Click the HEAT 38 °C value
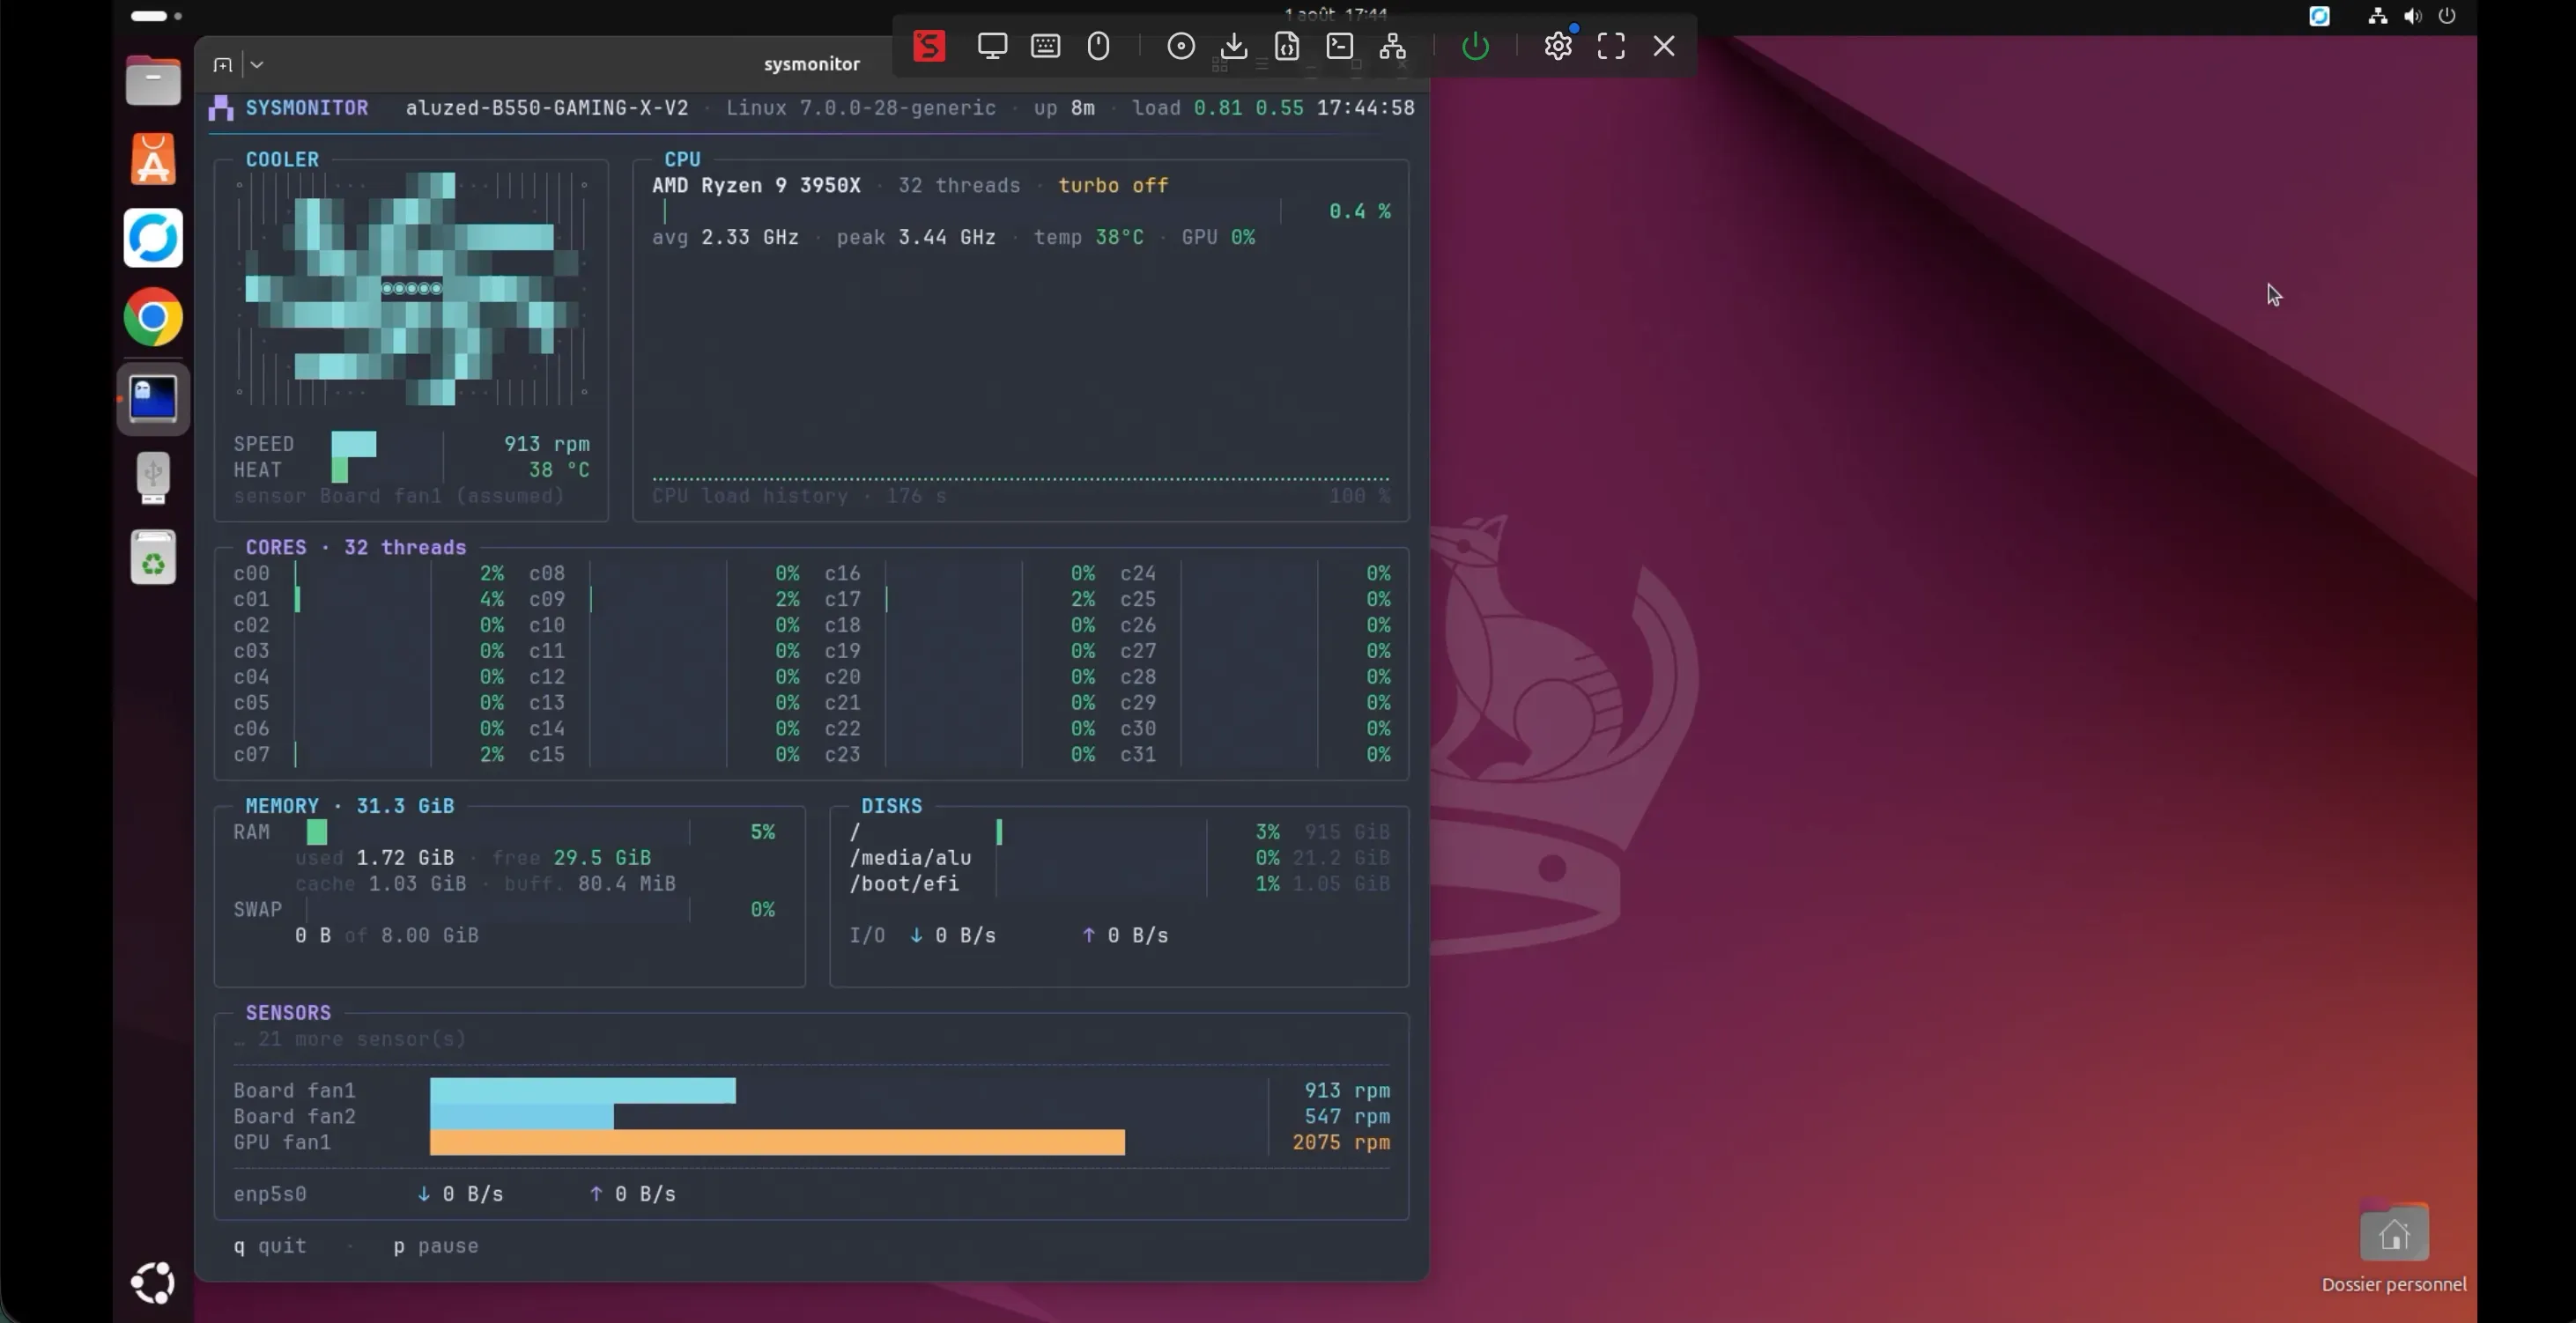The image size is (2576, 1323). click(559, 470)
